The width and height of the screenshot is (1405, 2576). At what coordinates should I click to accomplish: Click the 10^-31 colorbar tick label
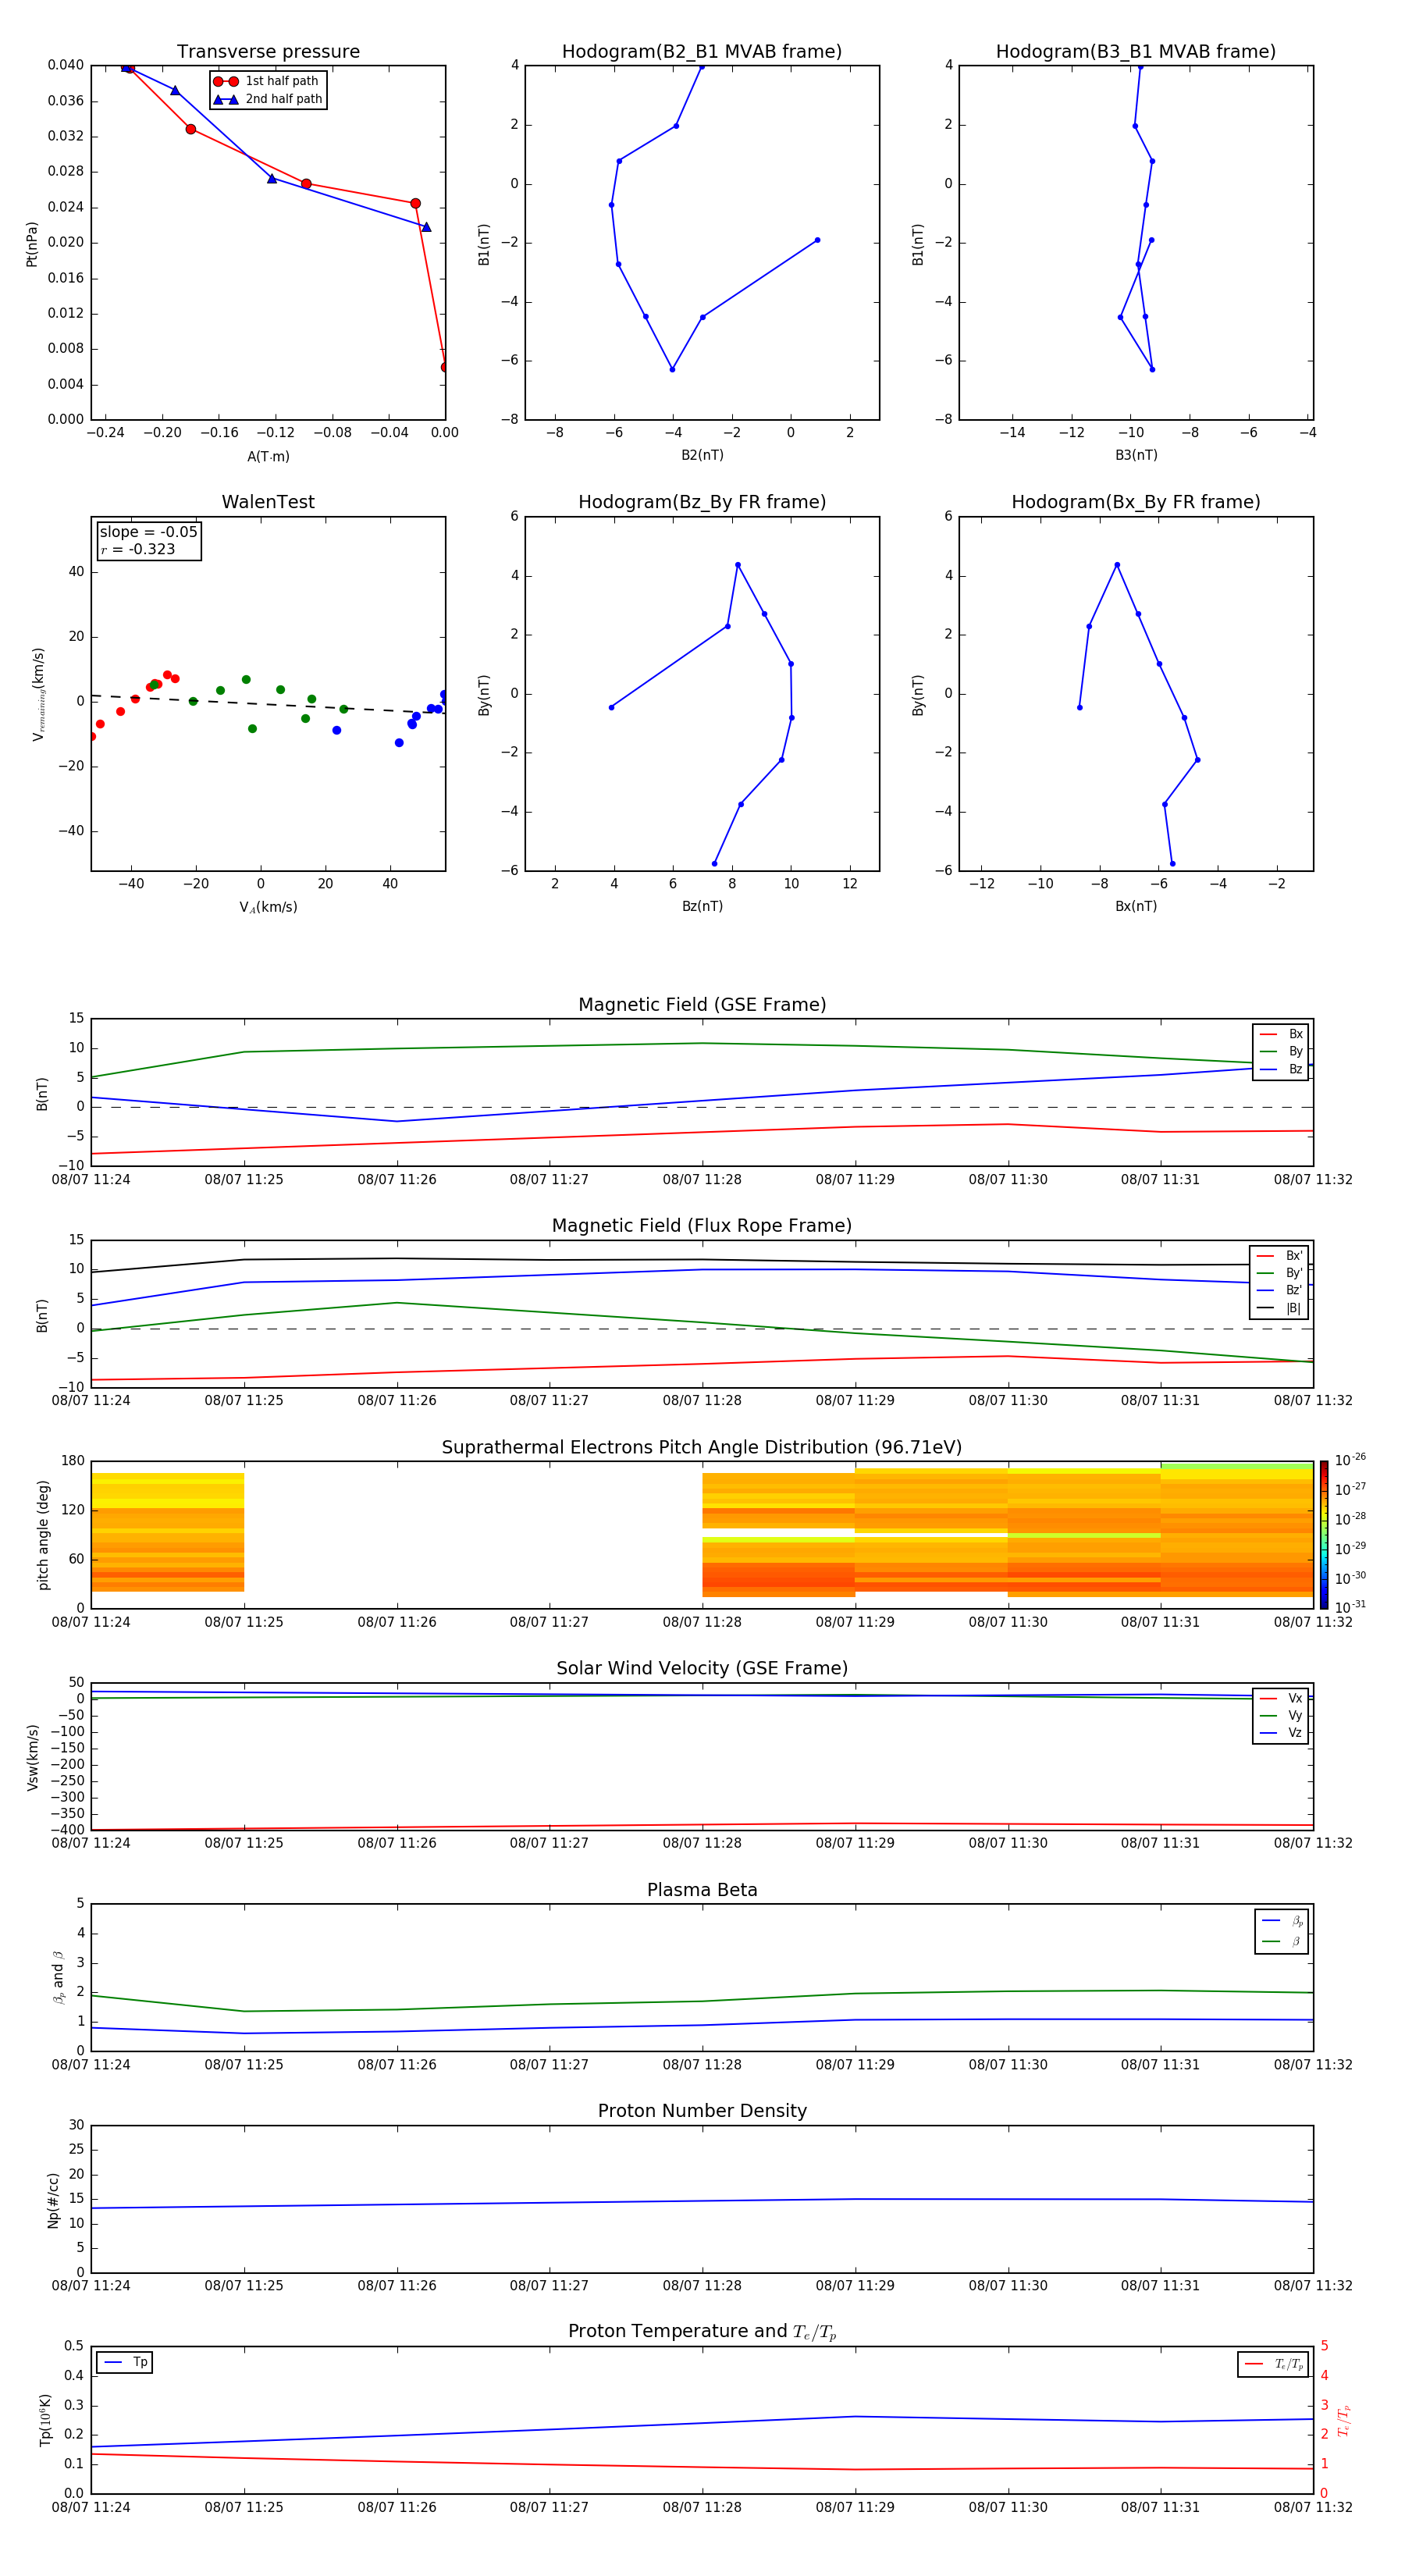point(1349,1607)
